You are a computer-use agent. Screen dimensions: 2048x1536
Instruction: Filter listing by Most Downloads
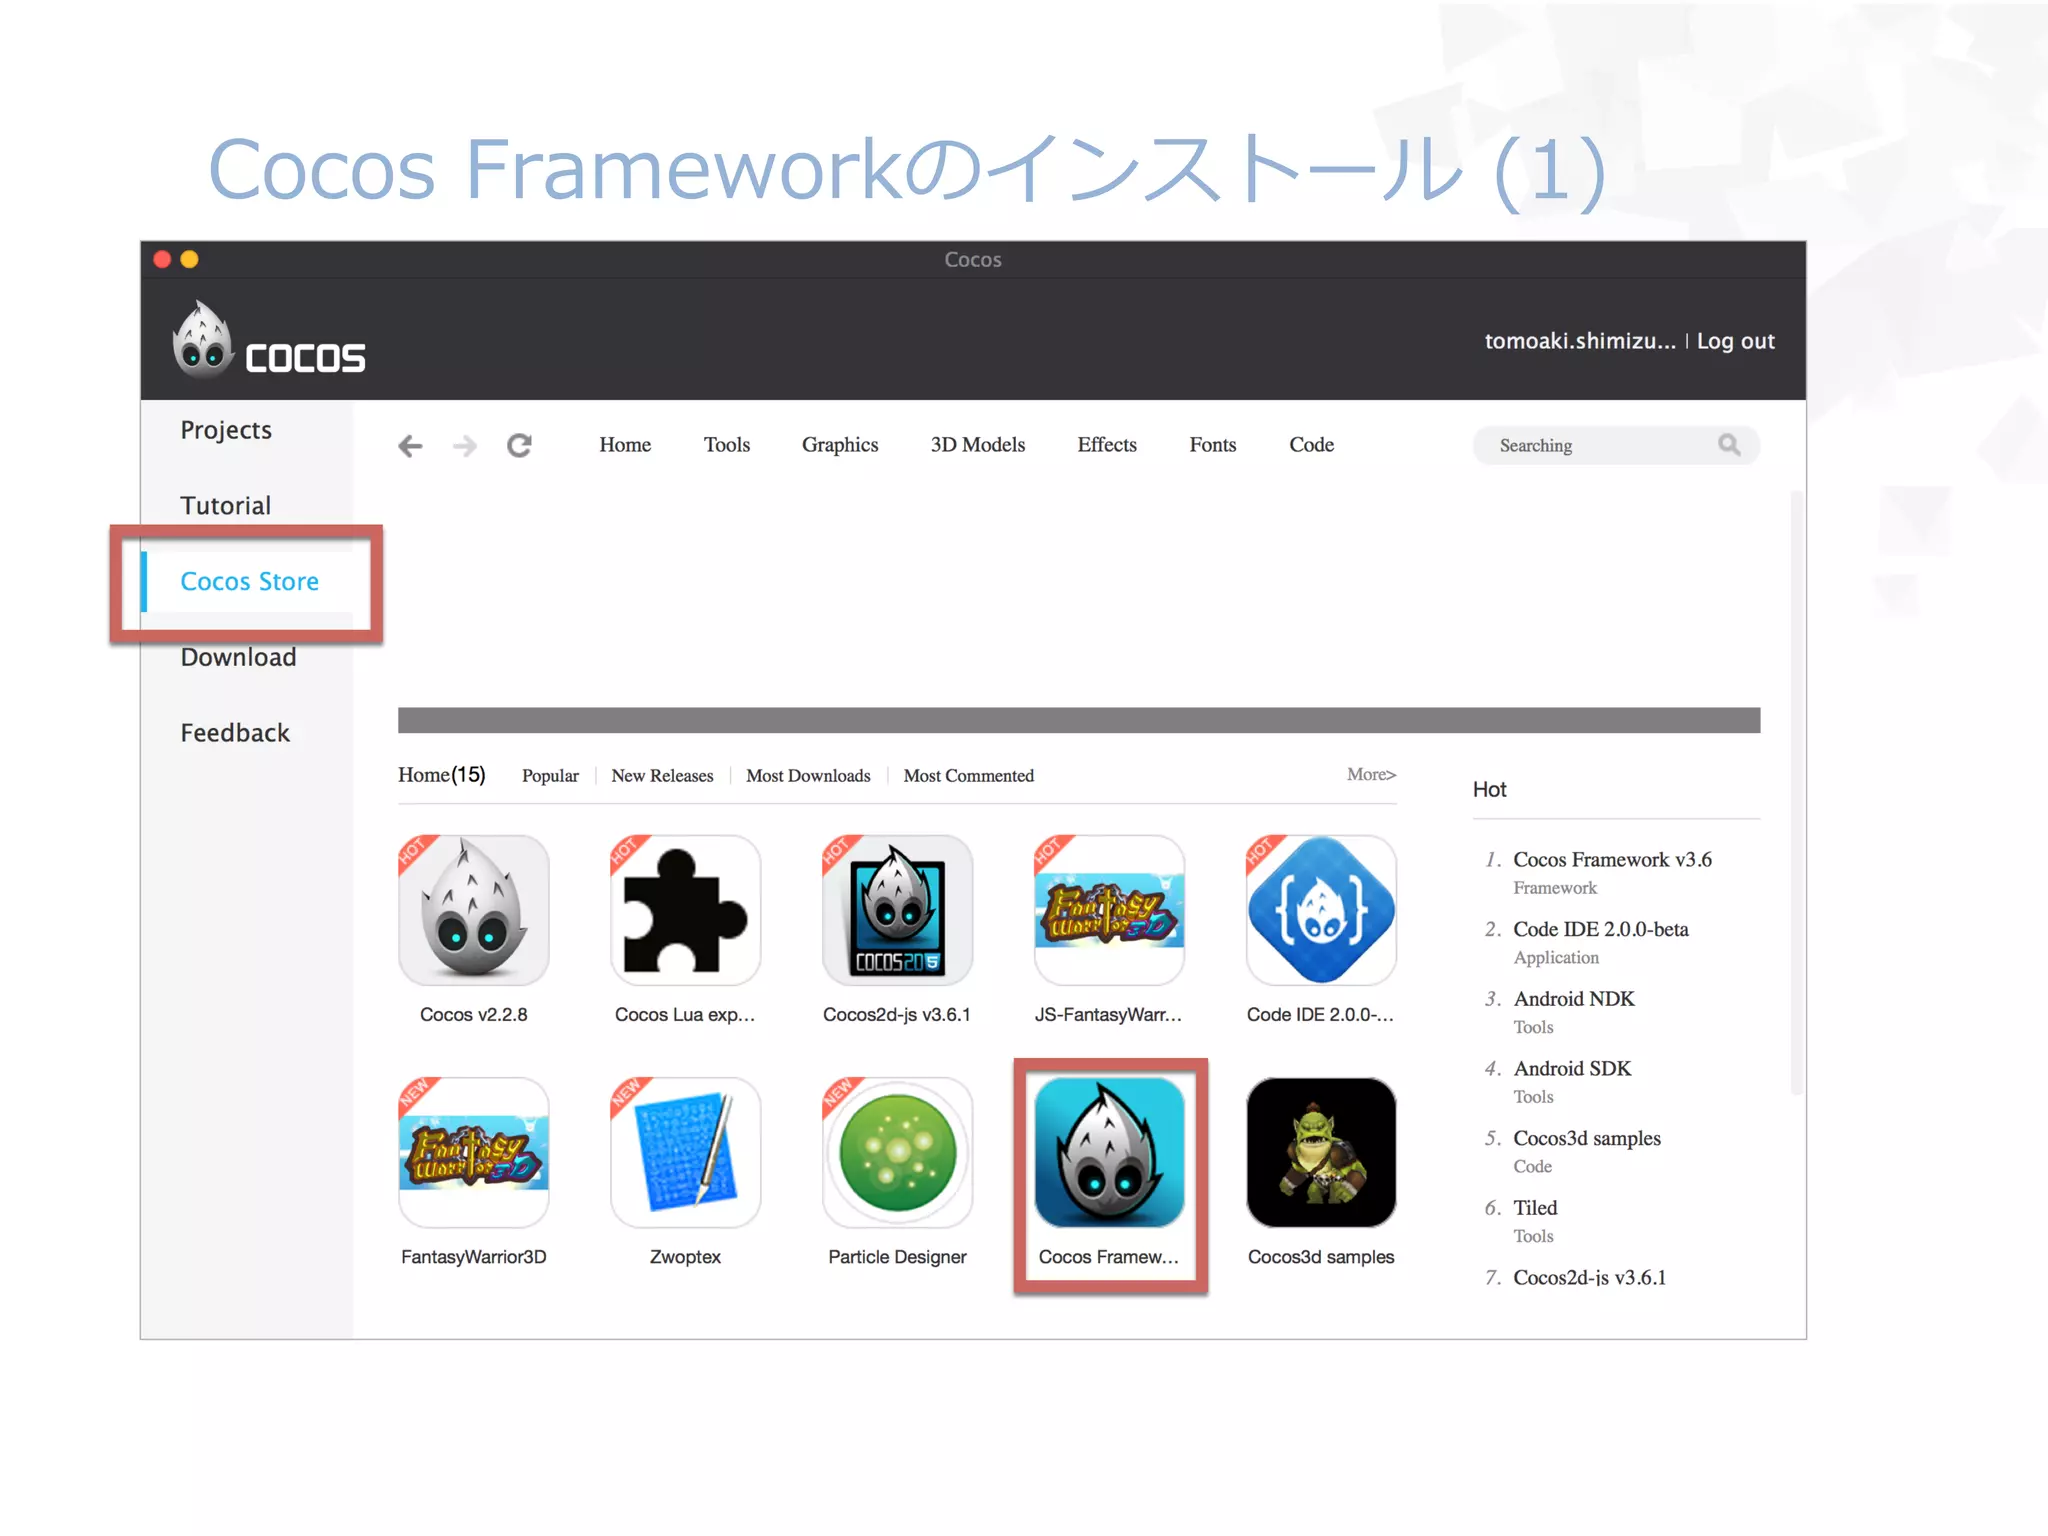tap(808, 776)
